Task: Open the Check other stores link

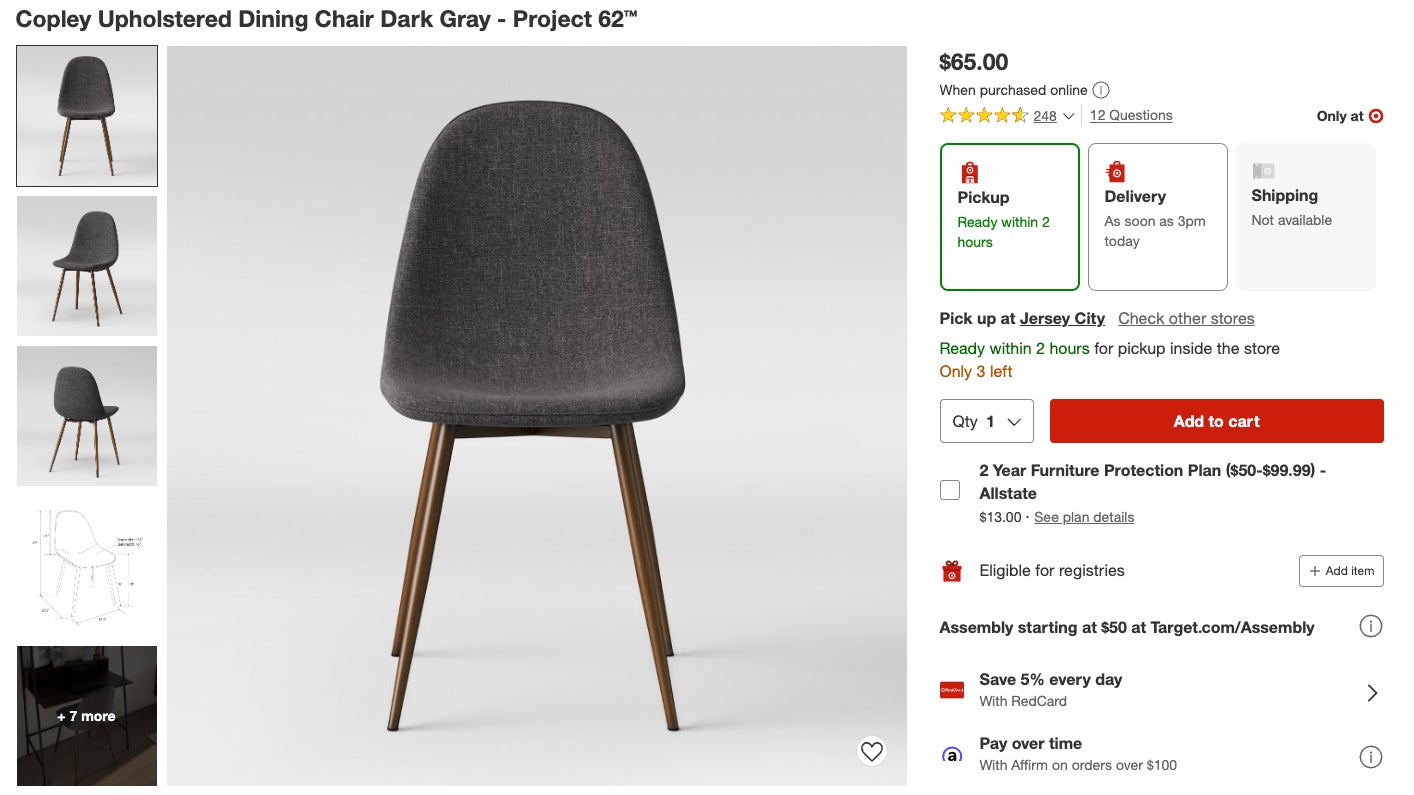Action: pyautogui.click(x=1186, y=318)
